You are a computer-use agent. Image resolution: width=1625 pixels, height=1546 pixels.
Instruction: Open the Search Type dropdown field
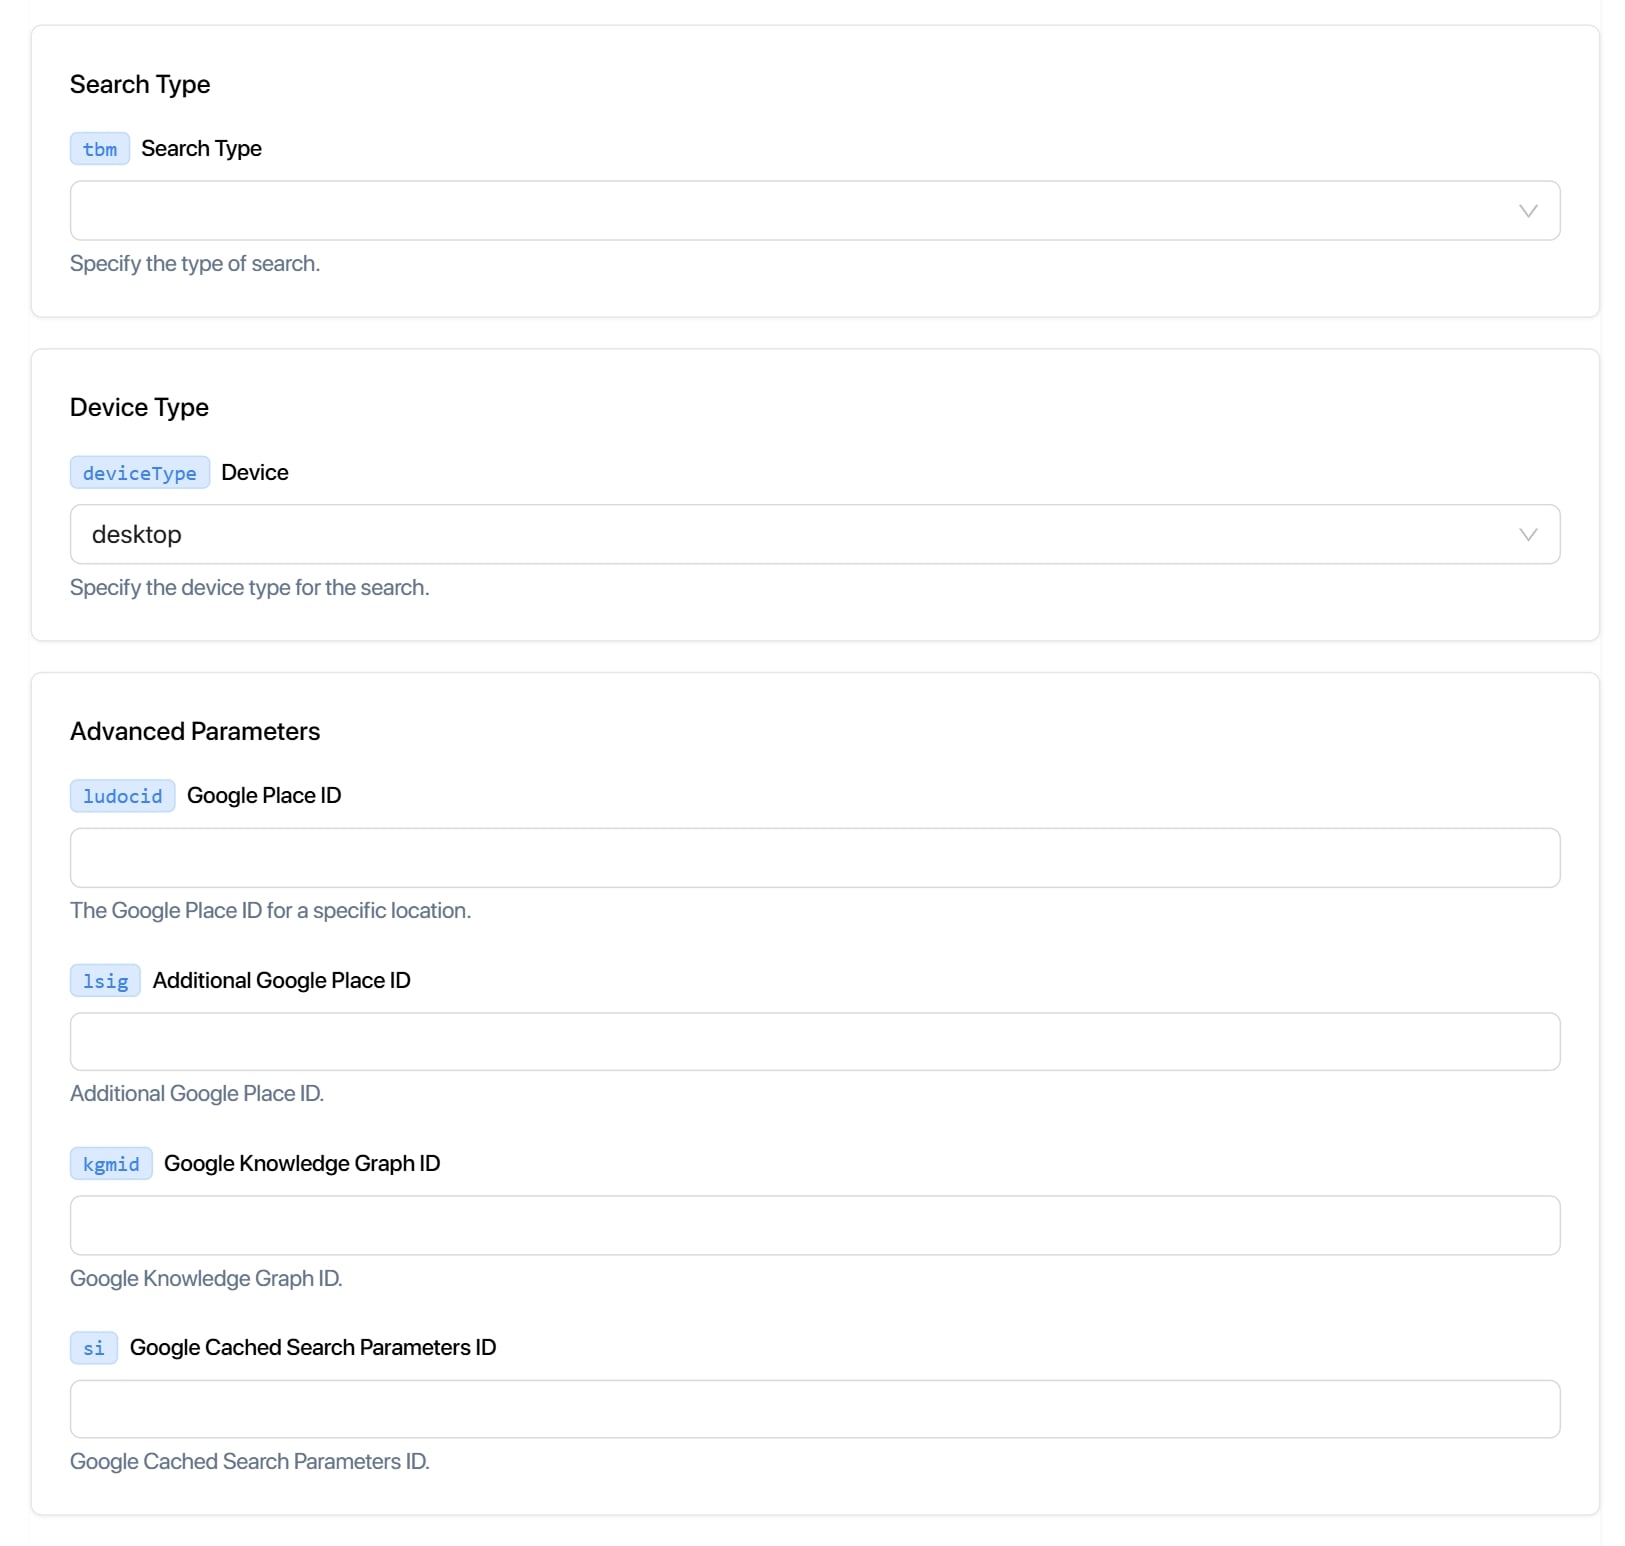click(x=790, y=211)
